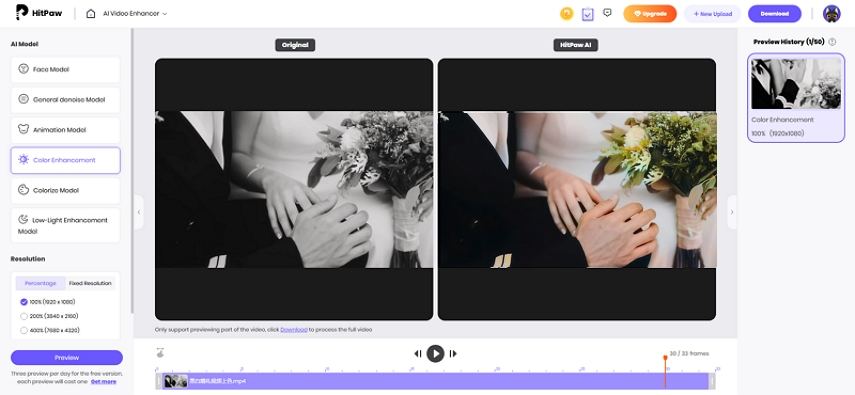The width and height of the screenshot is (855, 395).
Task: Click the orange Upgrade button
Action: pyautogui.click(x=650, y=14)
